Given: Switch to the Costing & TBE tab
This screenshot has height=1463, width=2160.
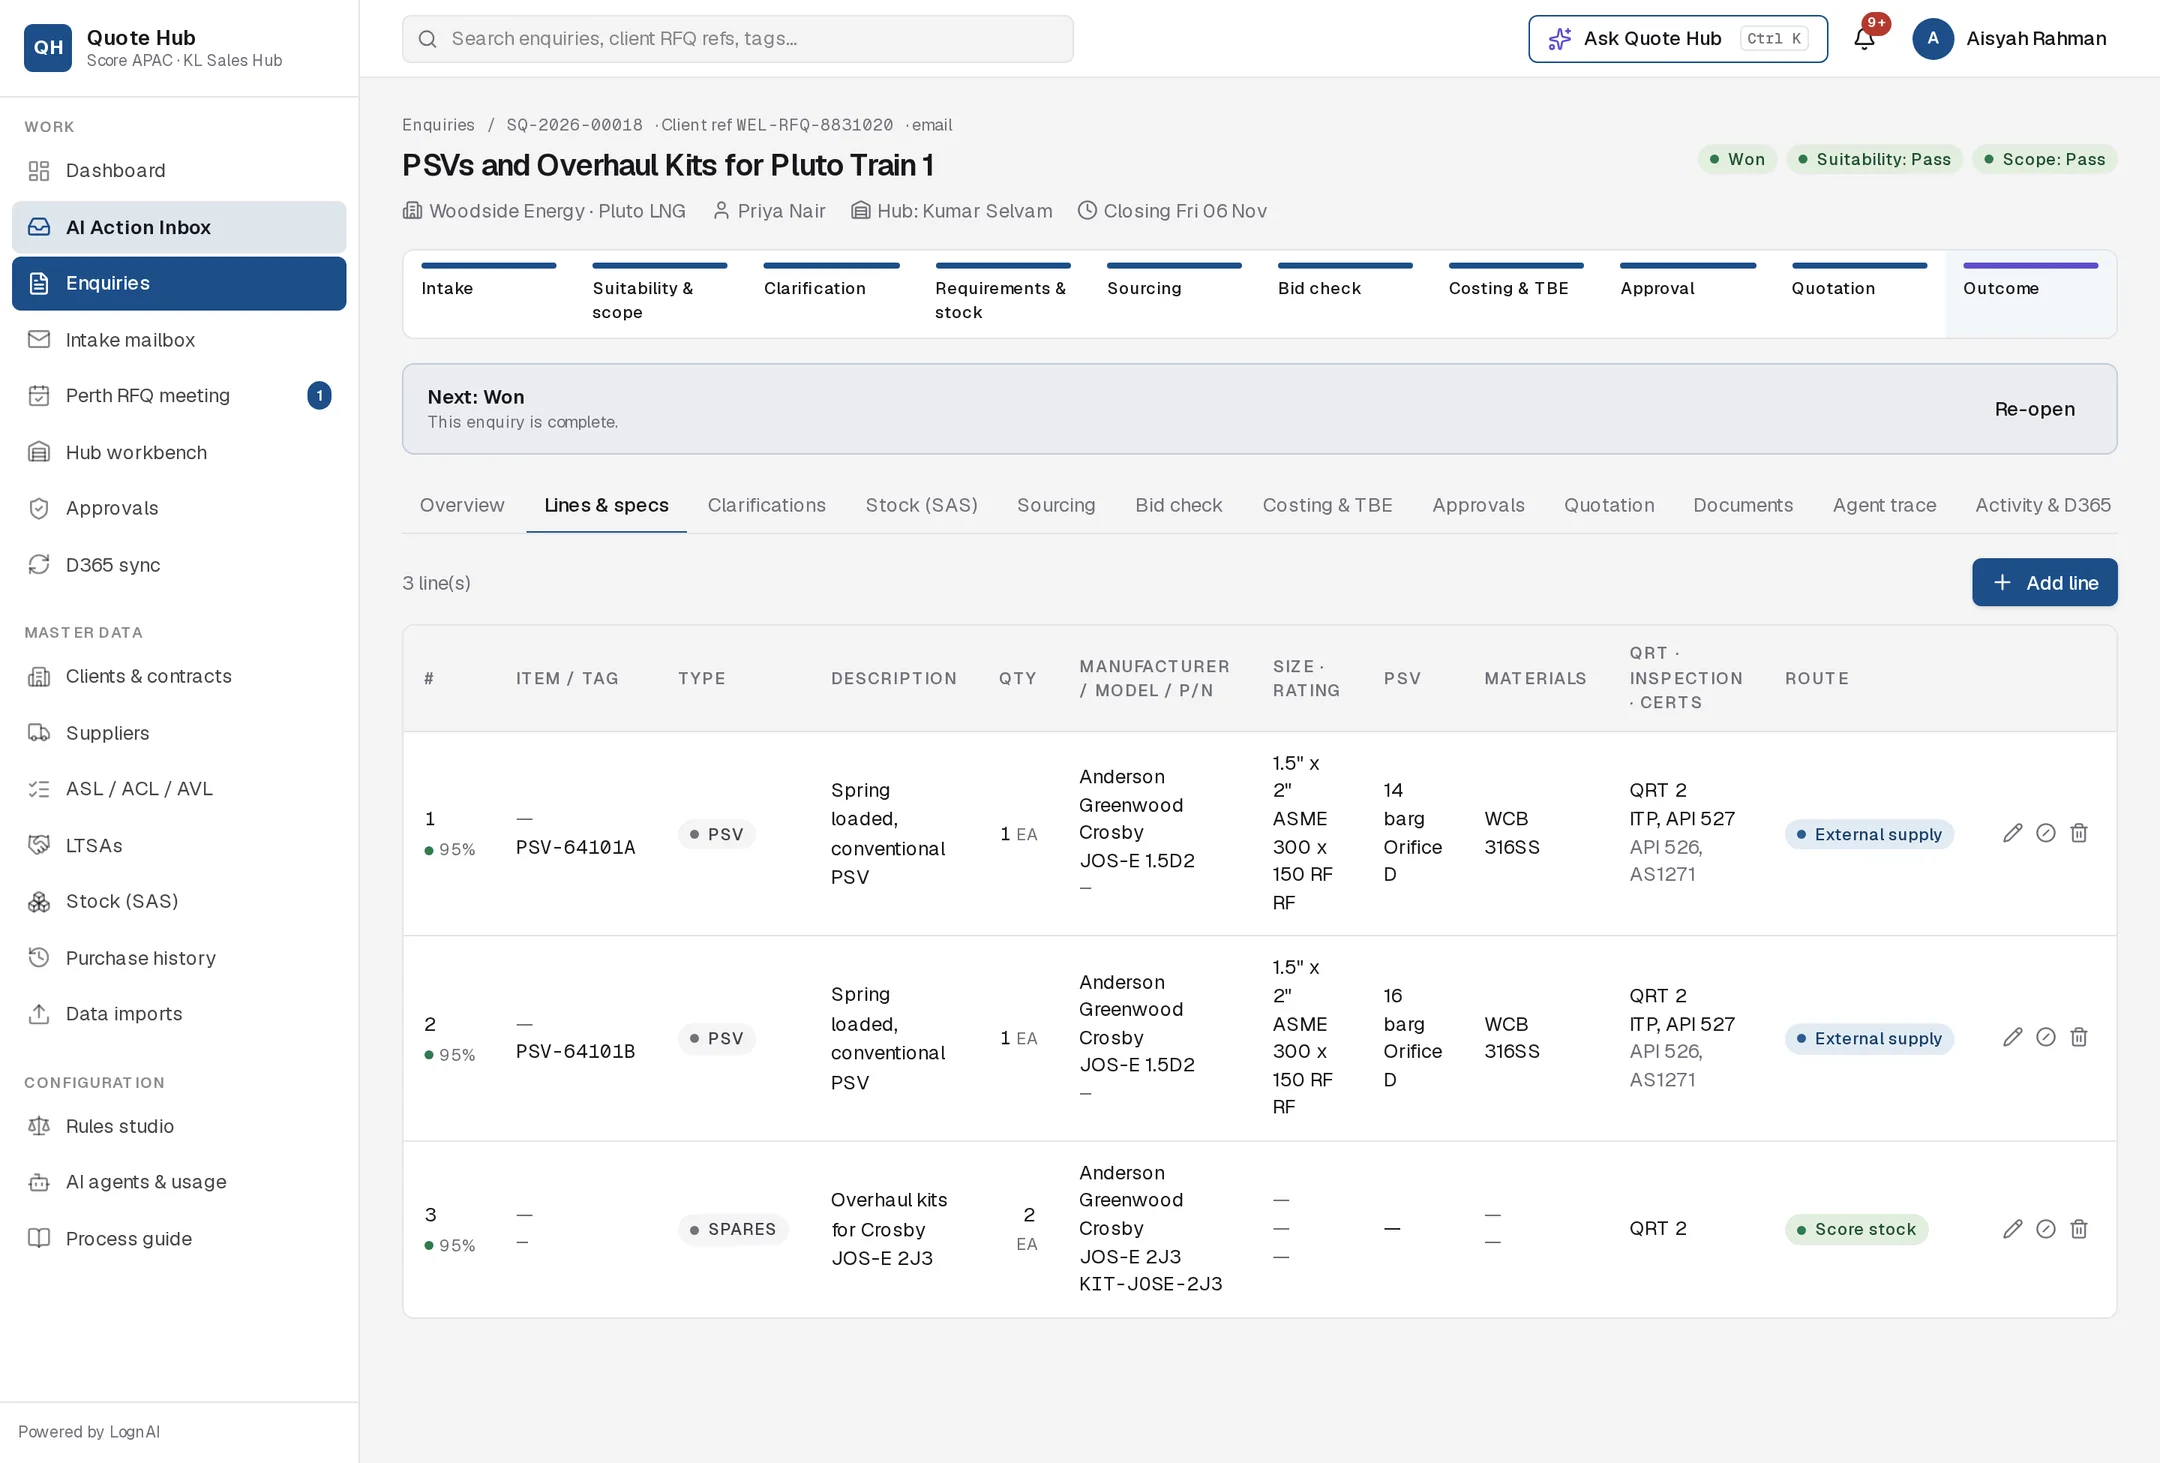Looking at the screenshot, I should pos(1327,505).
